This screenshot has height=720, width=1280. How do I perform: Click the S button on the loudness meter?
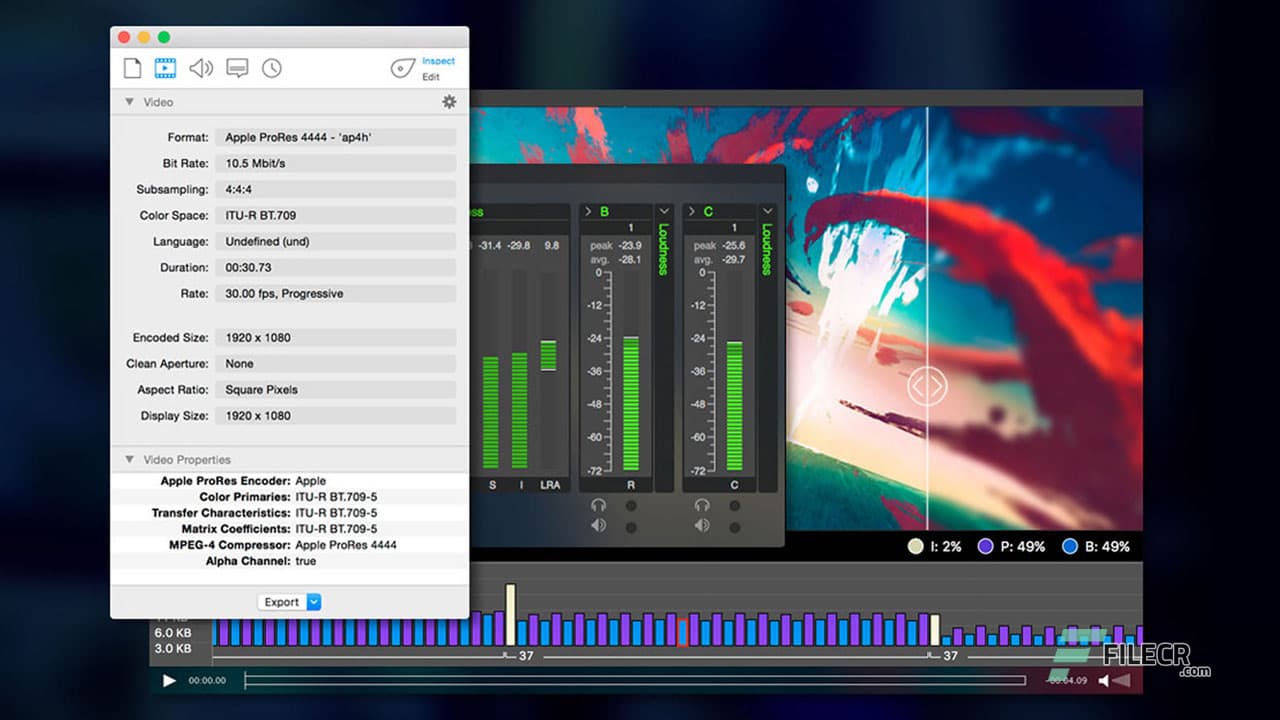tap(493, 483)
